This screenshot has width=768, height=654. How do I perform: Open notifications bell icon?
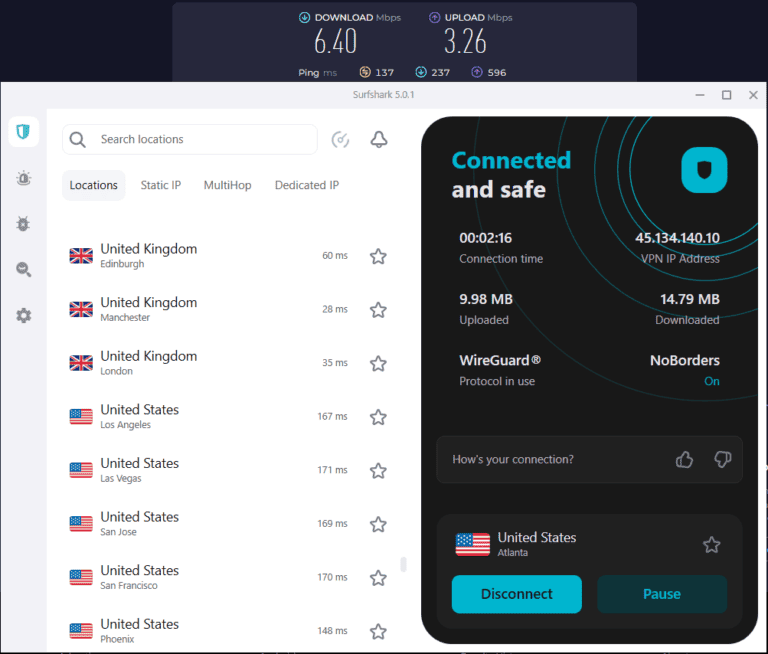(x=379, y=140)
